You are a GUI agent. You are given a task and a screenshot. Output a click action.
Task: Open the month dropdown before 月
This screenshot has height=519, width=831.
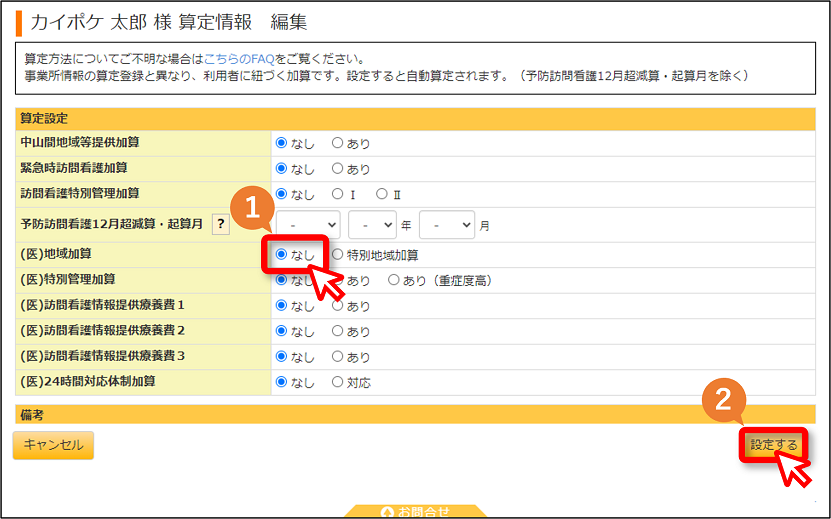coord(446,225)
